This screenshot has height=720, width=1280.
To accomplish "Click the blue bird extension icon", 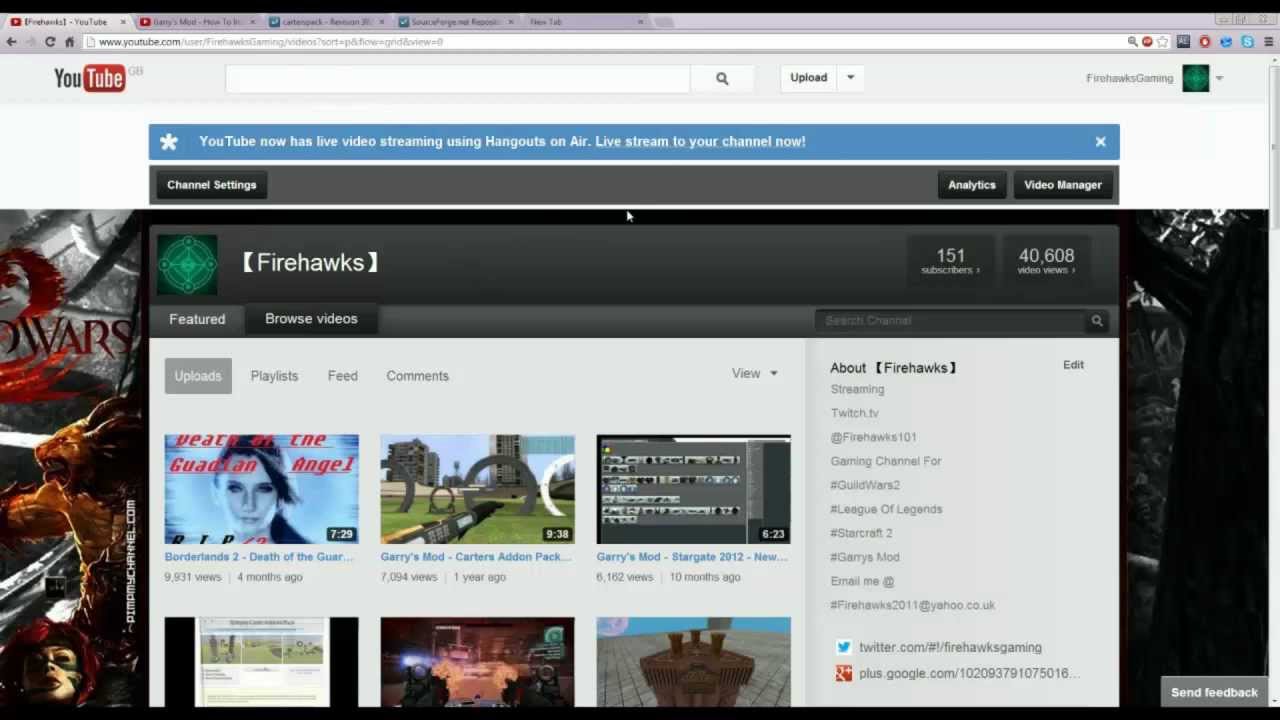I will [1226, 42].
